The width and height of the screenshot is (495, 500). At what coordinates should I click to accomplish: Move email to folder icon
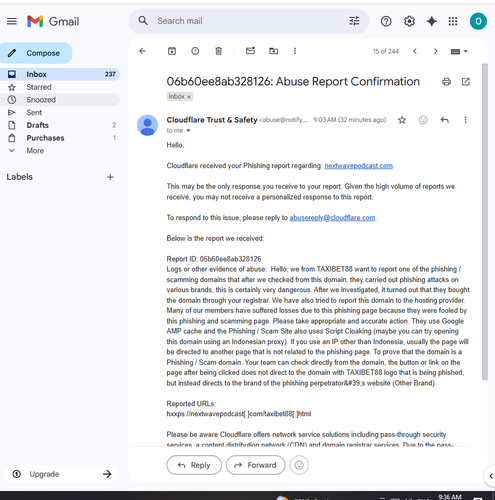click(273, 51)
